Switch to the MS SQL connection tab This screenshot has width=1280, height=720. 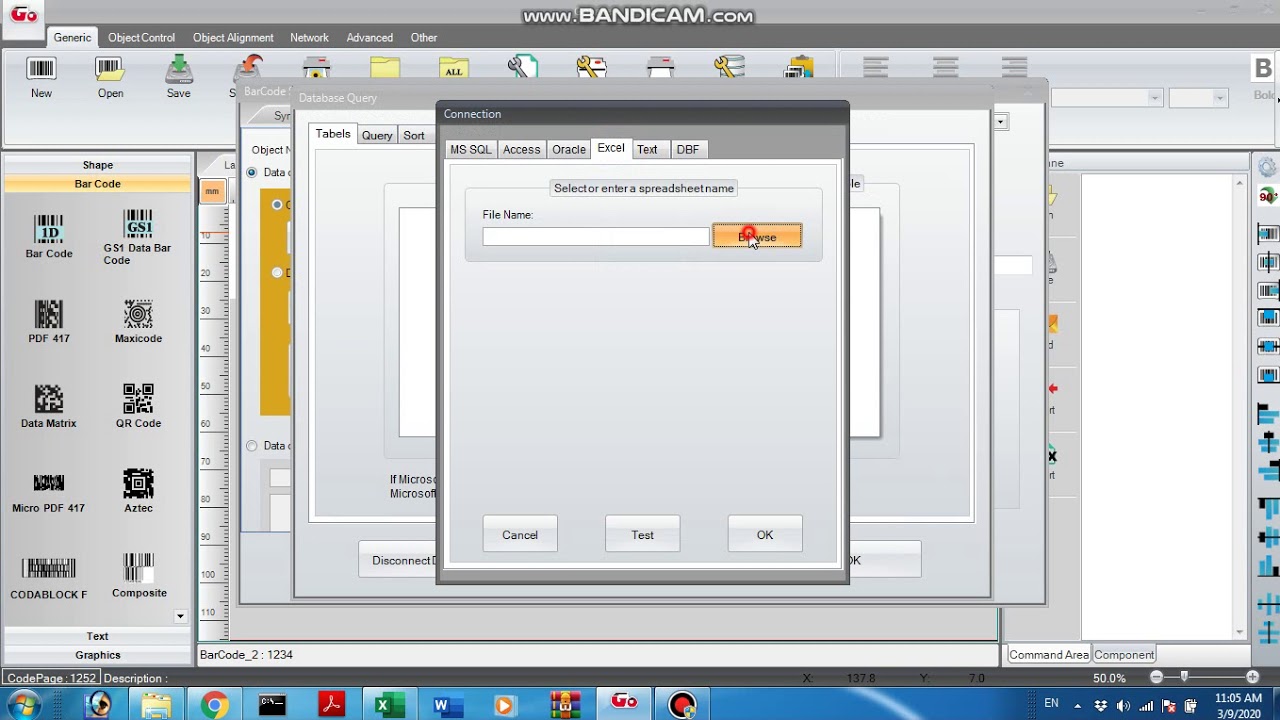point(470,149)
